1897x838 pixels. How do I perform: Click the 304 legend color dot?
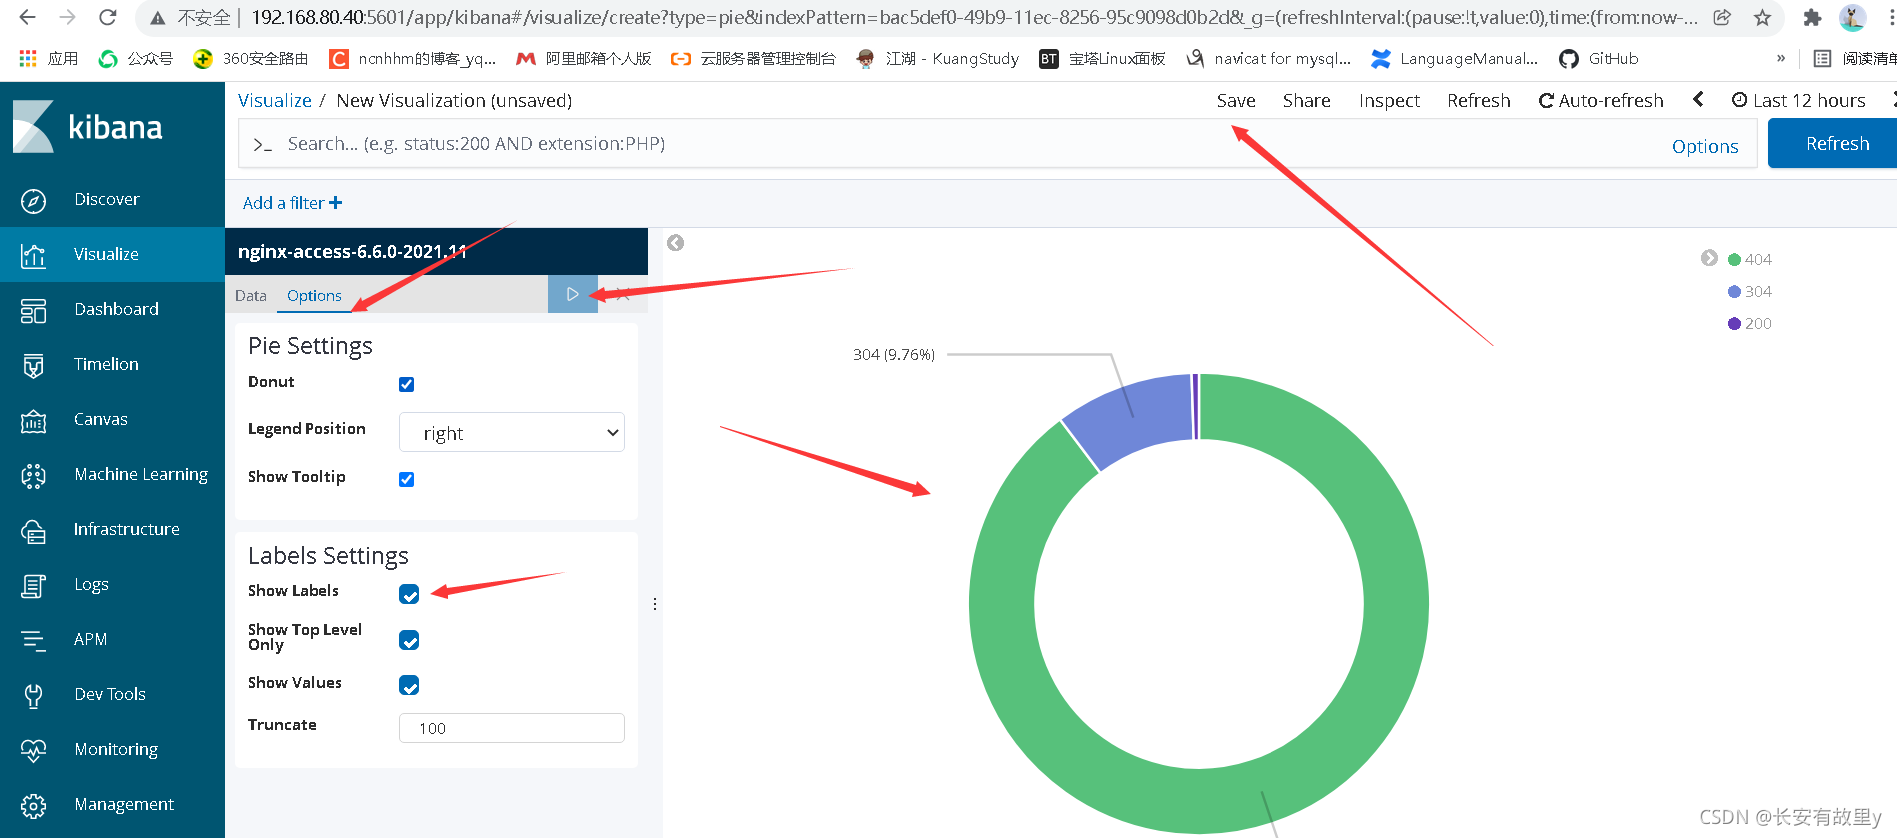click(x=1734, y=291)
